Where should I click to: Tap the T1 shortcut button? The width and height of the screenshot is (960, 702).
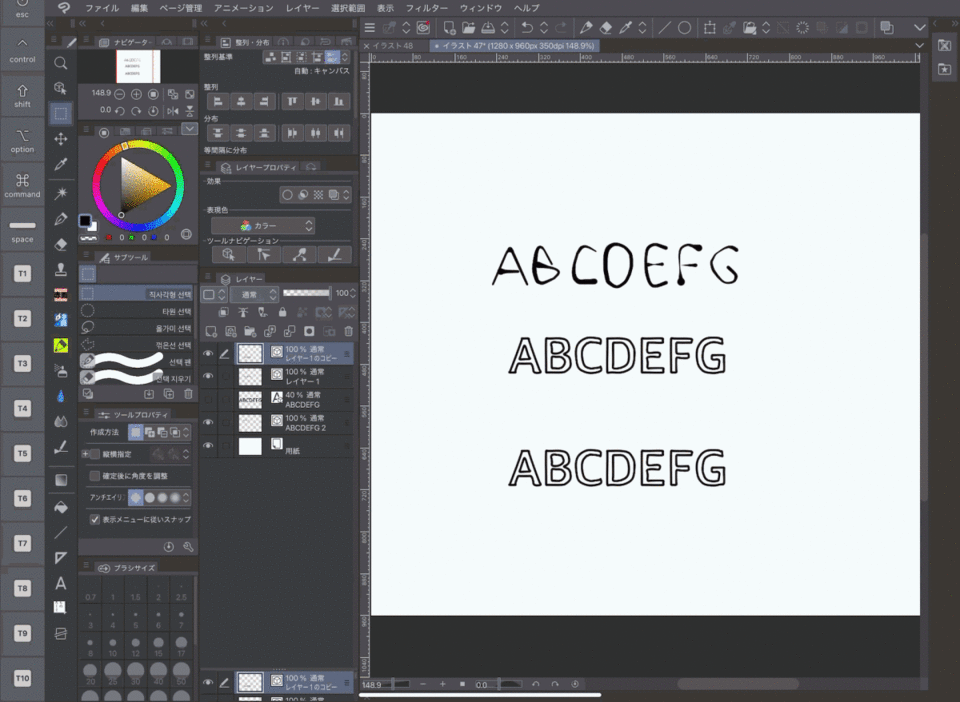pos(23,274)
